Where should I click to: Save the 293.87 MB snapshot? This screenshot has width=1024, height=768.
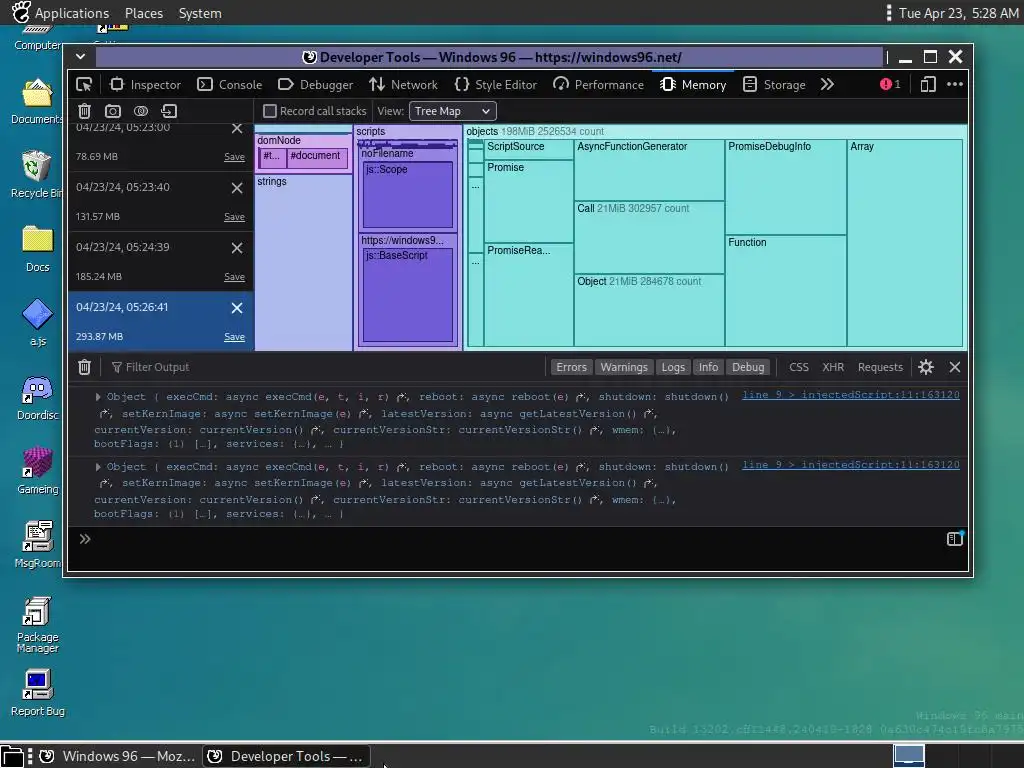[x=234, y=337]
